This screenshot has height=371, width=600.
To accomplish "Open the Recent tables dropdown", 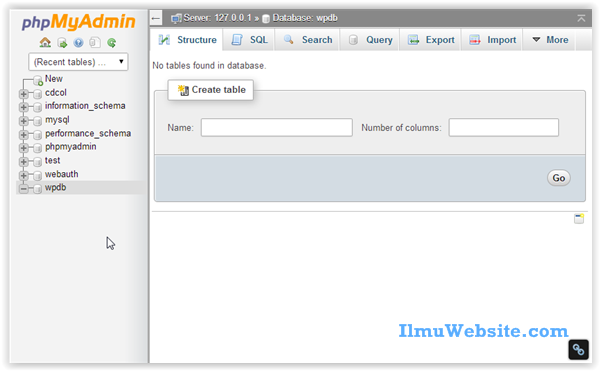I will [x=78, y=62].
